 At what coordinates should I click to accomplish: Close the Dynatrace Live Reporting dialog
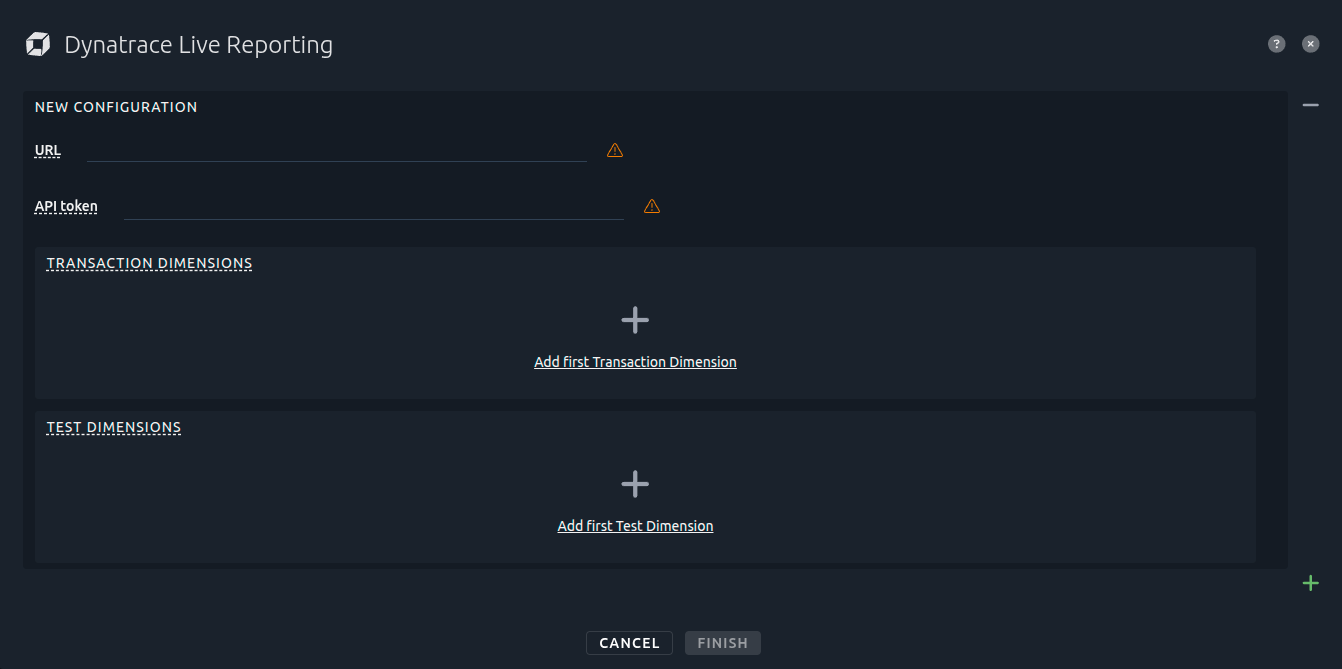point(1310,44)
